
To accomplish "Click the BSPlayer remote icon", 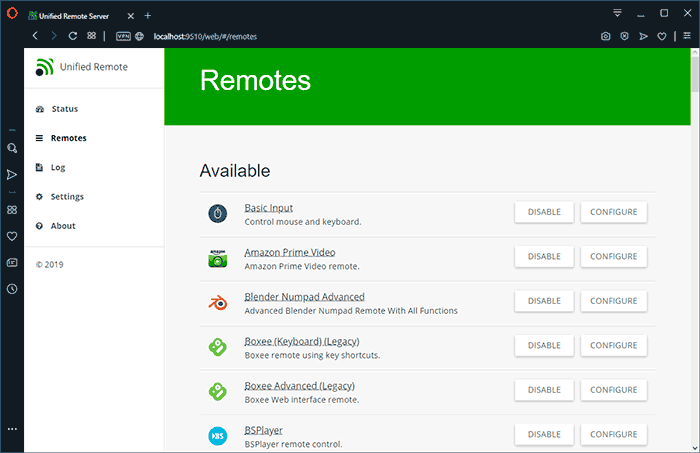I will (218, 435).
